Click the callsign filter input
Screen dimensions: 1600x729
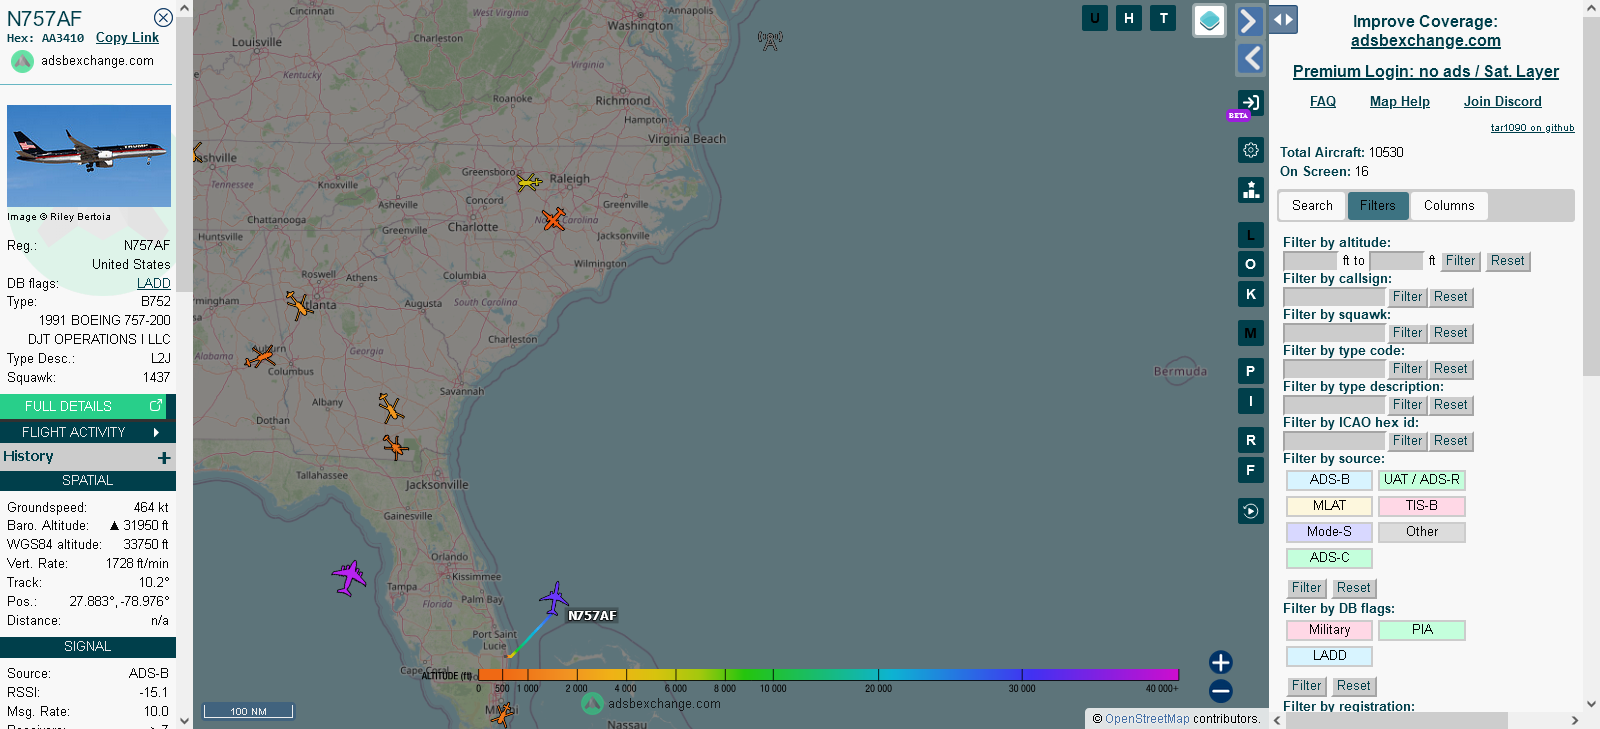click(1334, 297)
